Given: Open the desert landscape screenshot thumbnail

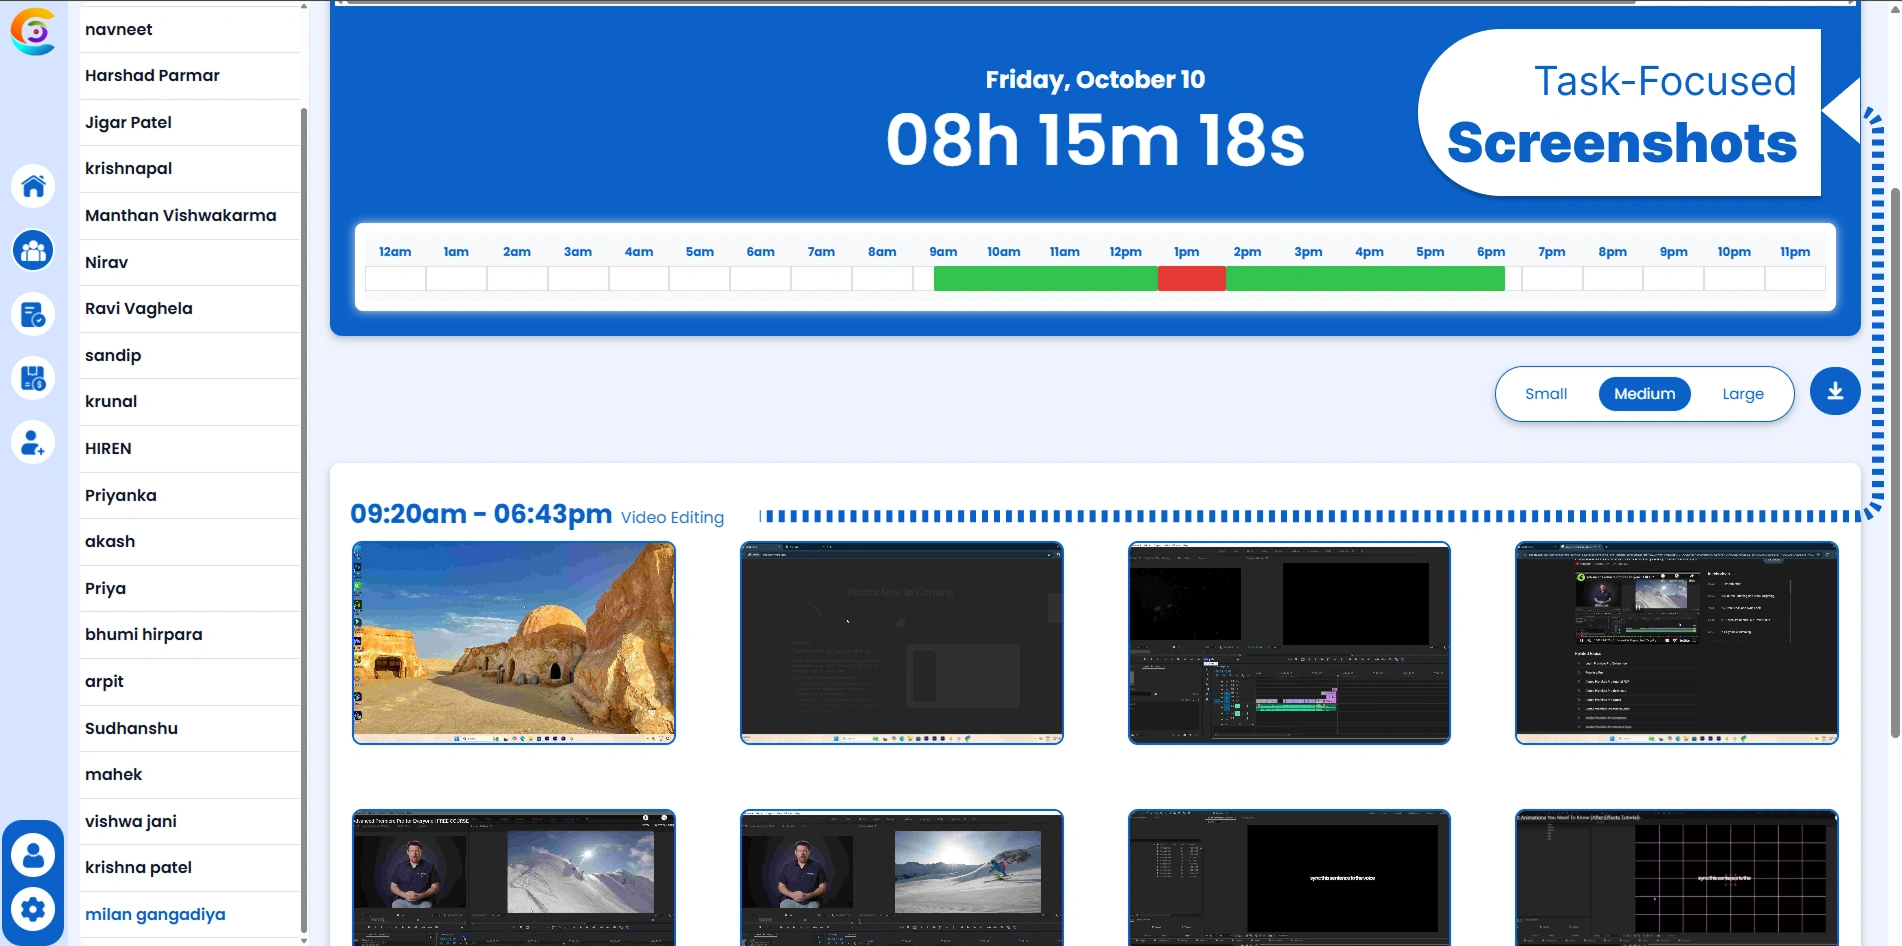Looking at the screenshot, I should pos(514,643).
